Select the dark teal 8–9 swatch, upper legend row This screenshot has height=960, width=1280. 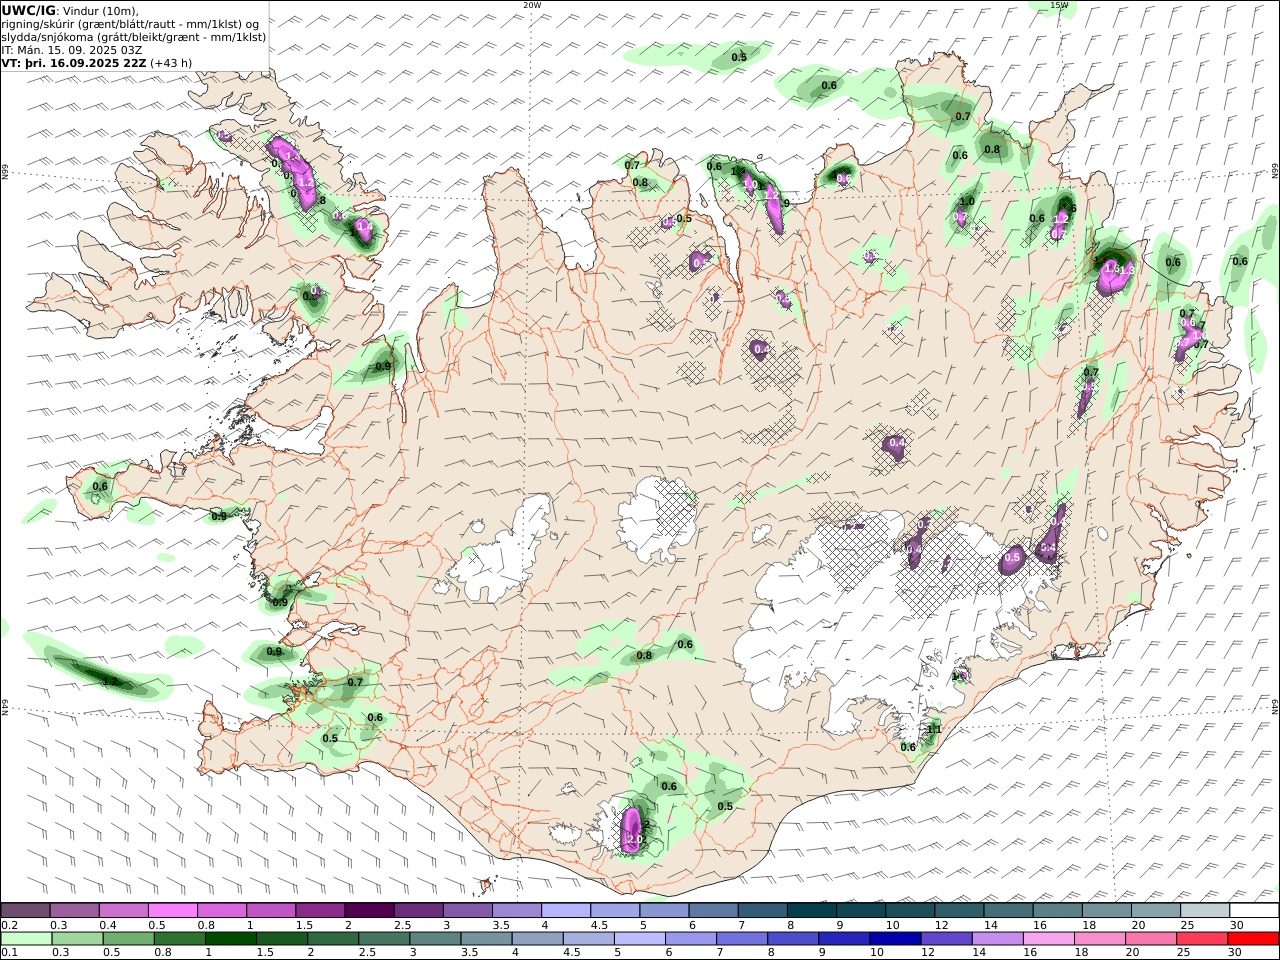pyautogui.click(x=811, y=911)
